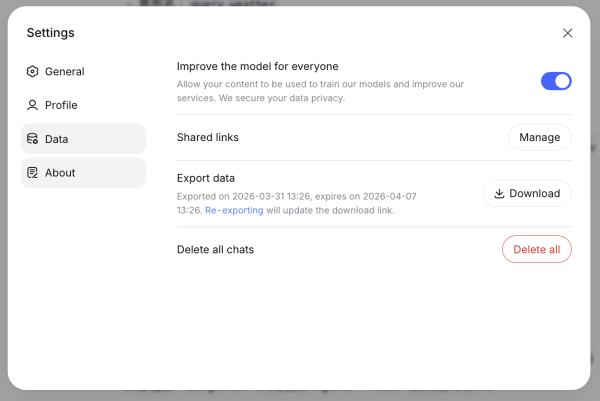The image size is (600, 401).
Task: Click the About info icon
Action: coord(33,173)
